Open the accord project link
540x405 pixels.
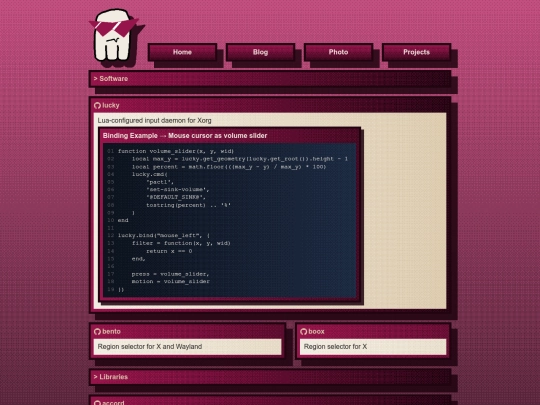pyautogui.click(x=113, y=402)
